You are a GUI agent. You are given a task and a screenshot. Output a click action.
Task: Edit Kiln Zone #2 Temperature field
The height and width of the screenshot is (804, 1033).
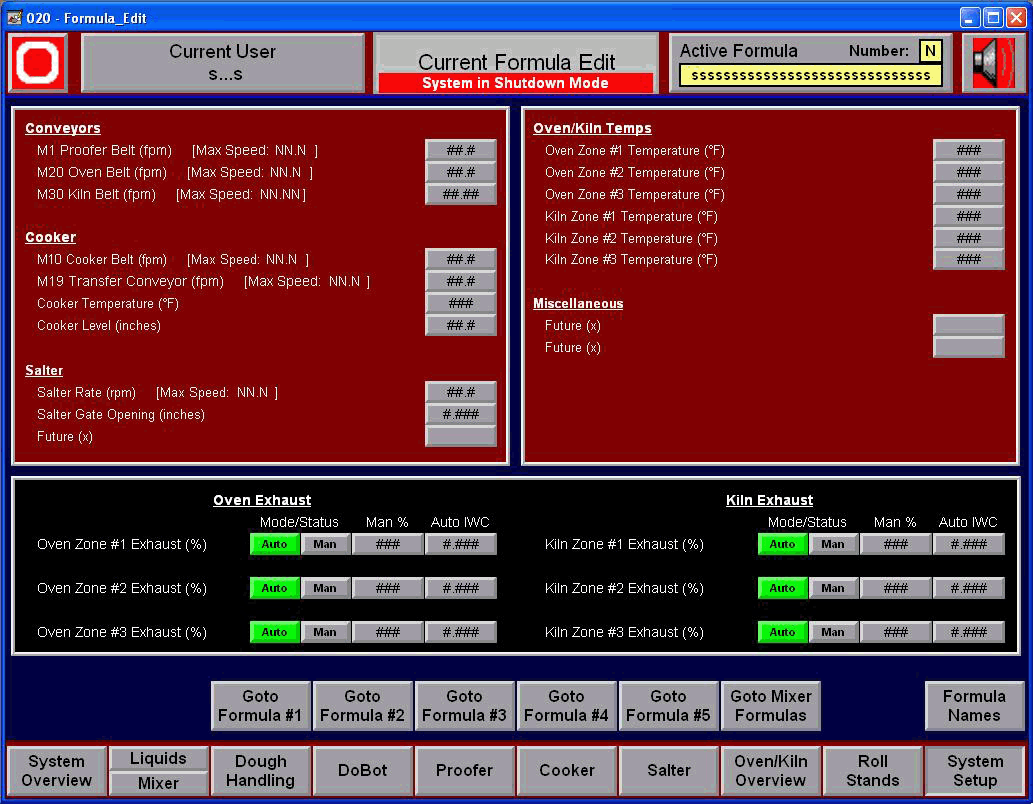(x=968, y=238)
